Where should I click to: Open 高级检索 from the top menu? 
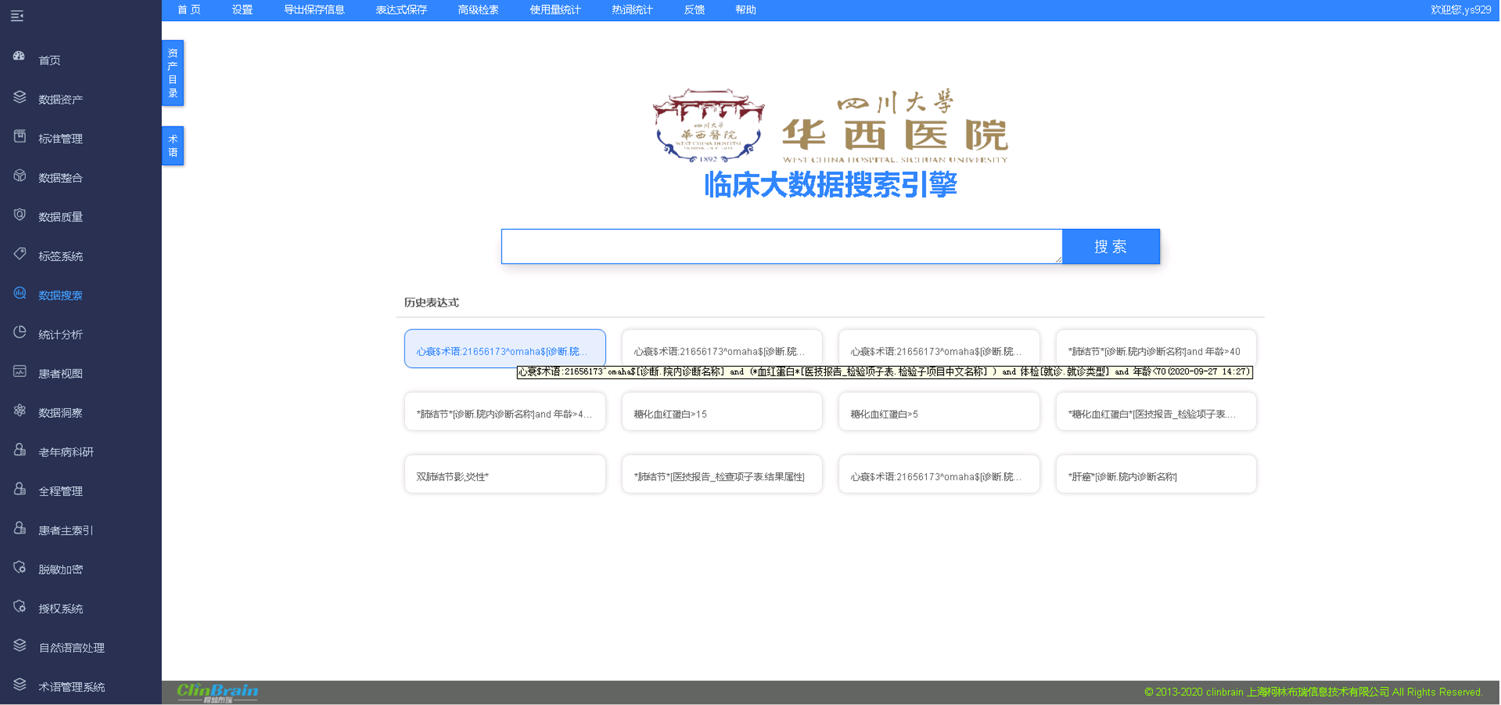(478, 10)
